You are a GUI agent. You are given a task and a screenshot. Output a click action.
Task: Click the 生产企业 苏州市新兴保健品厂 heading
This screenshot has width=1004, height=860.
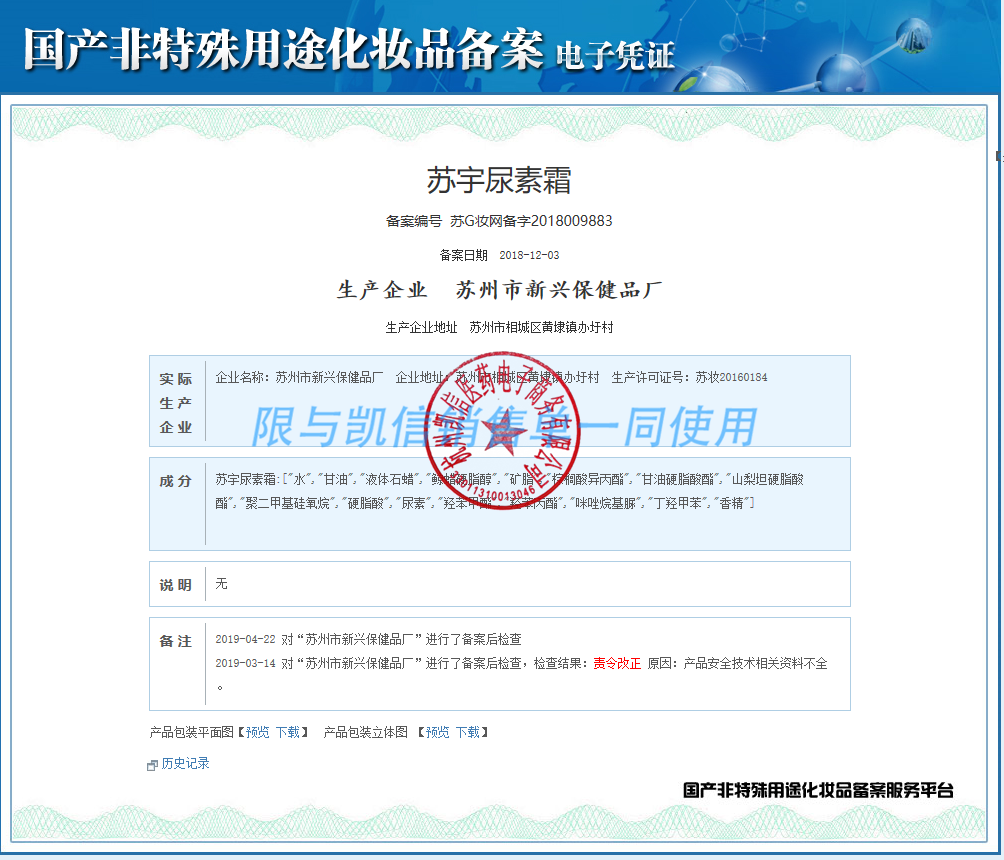click(499, 291)
